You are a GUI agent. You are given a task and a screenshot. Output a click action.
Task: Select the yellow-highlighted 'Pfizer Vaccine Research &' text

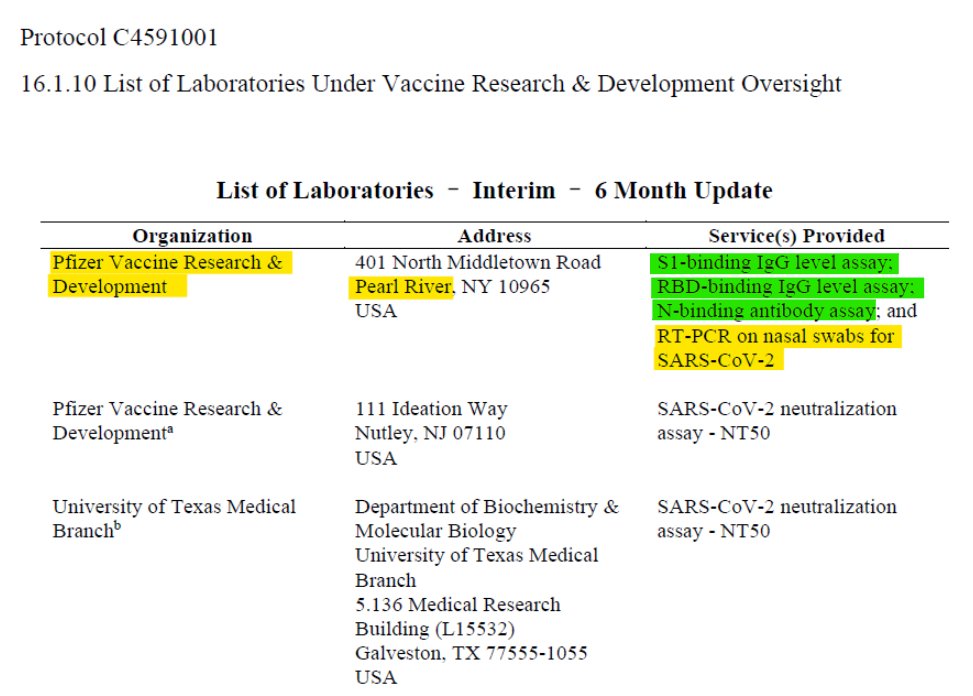[x=168, y=262]
